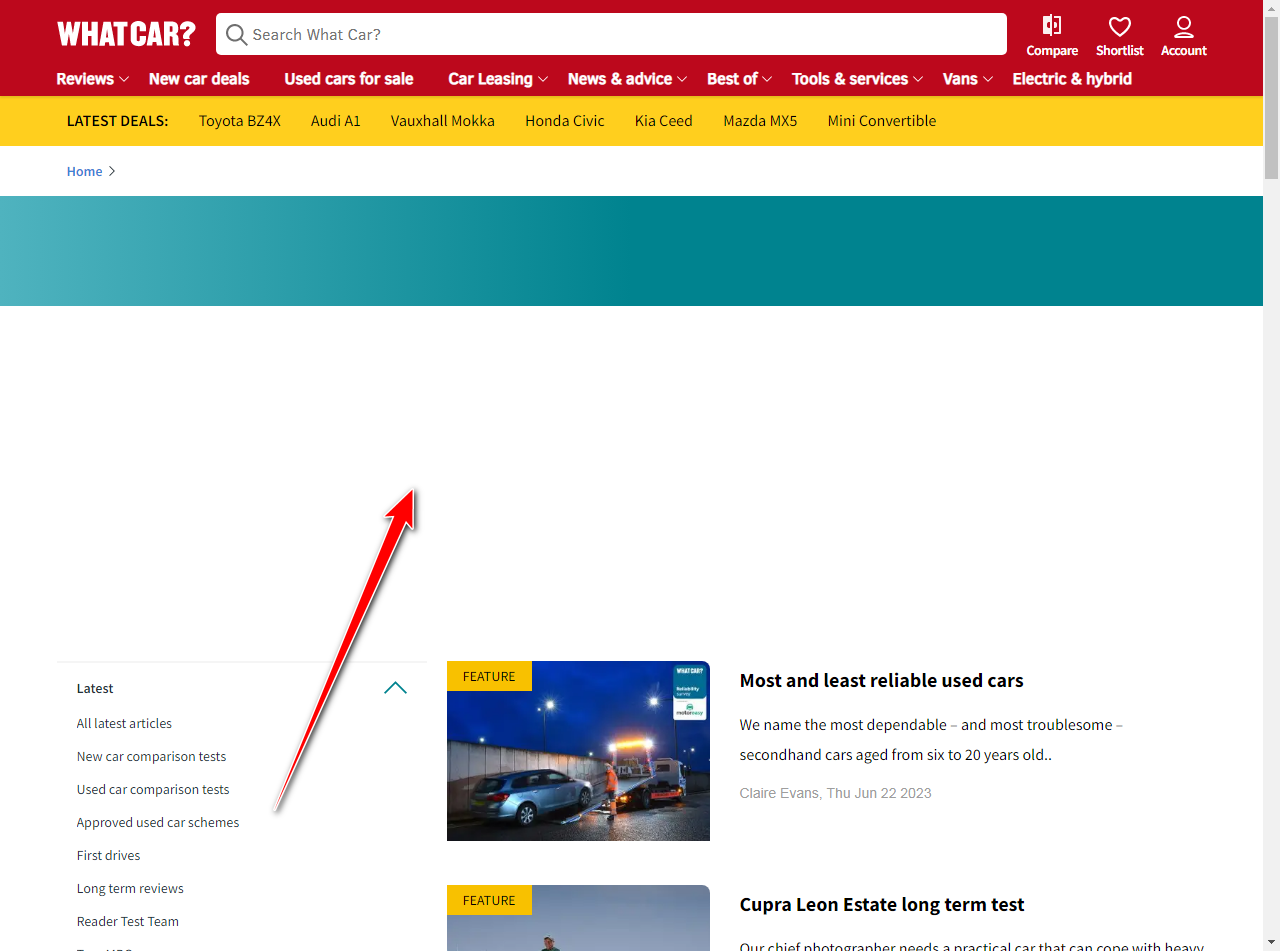Viewport: 1280px width, 951px height.
Task: Click the FEATURE badge on reliable used cars article
Action: 489,676
